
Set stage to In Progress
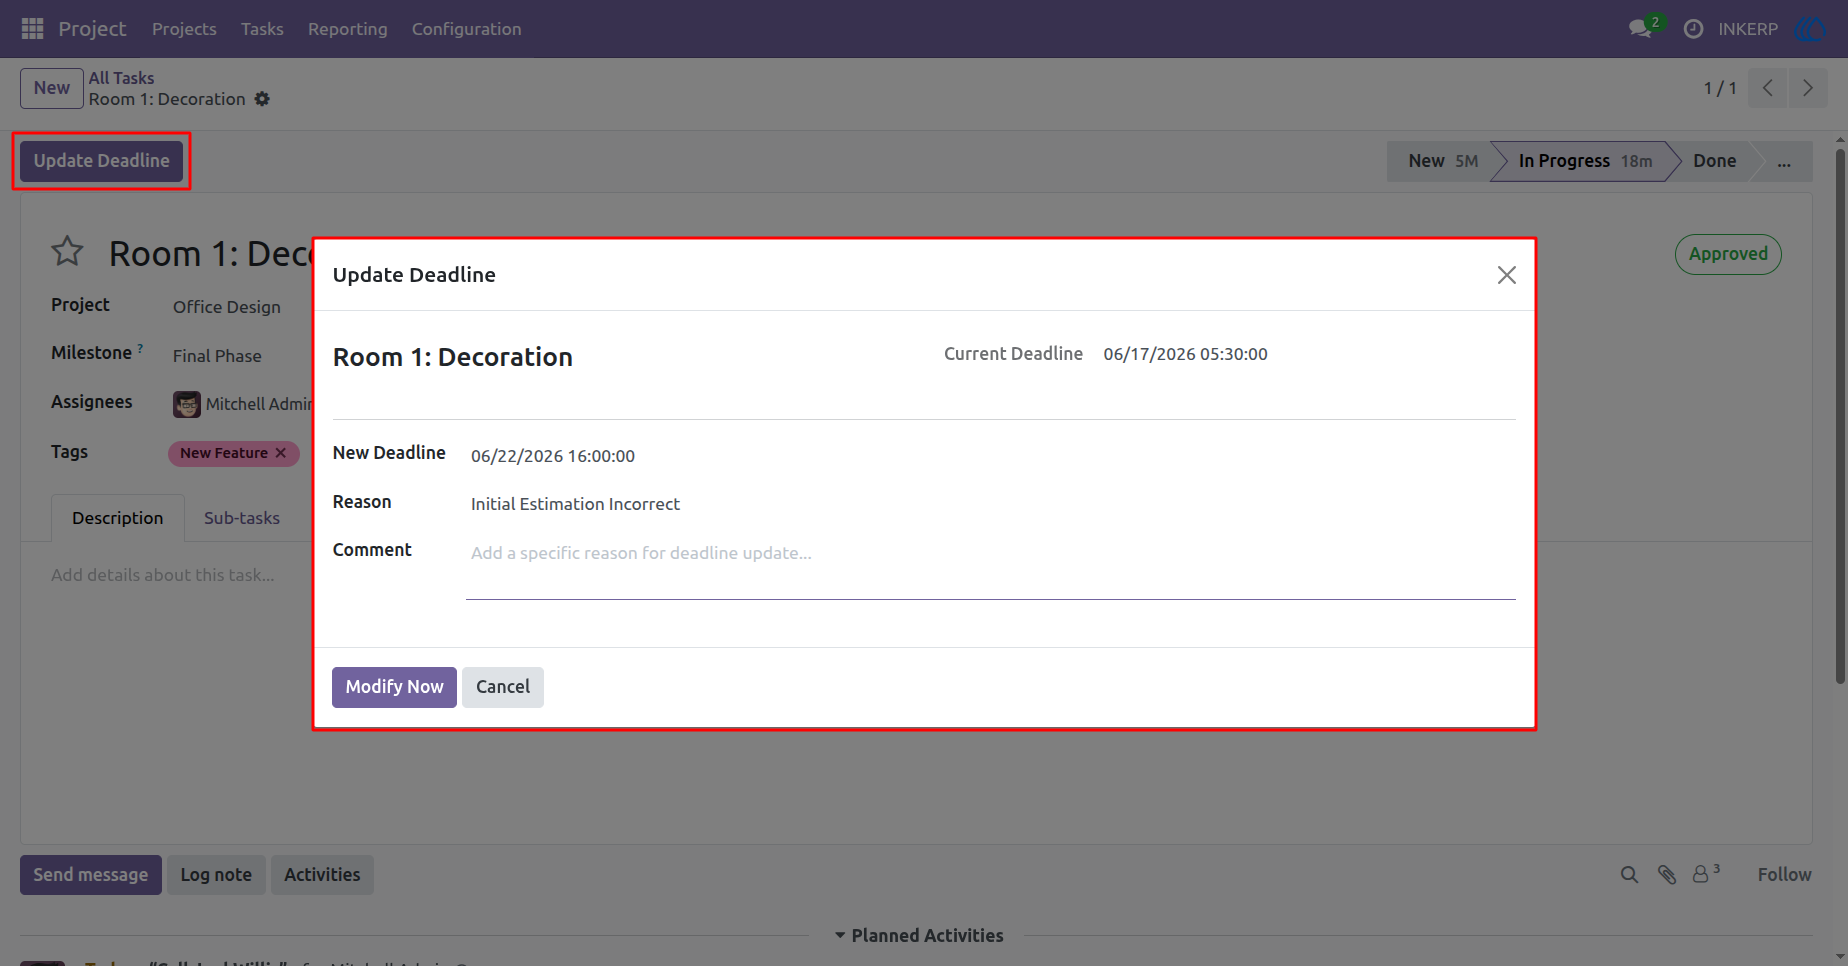[1584, 161]
